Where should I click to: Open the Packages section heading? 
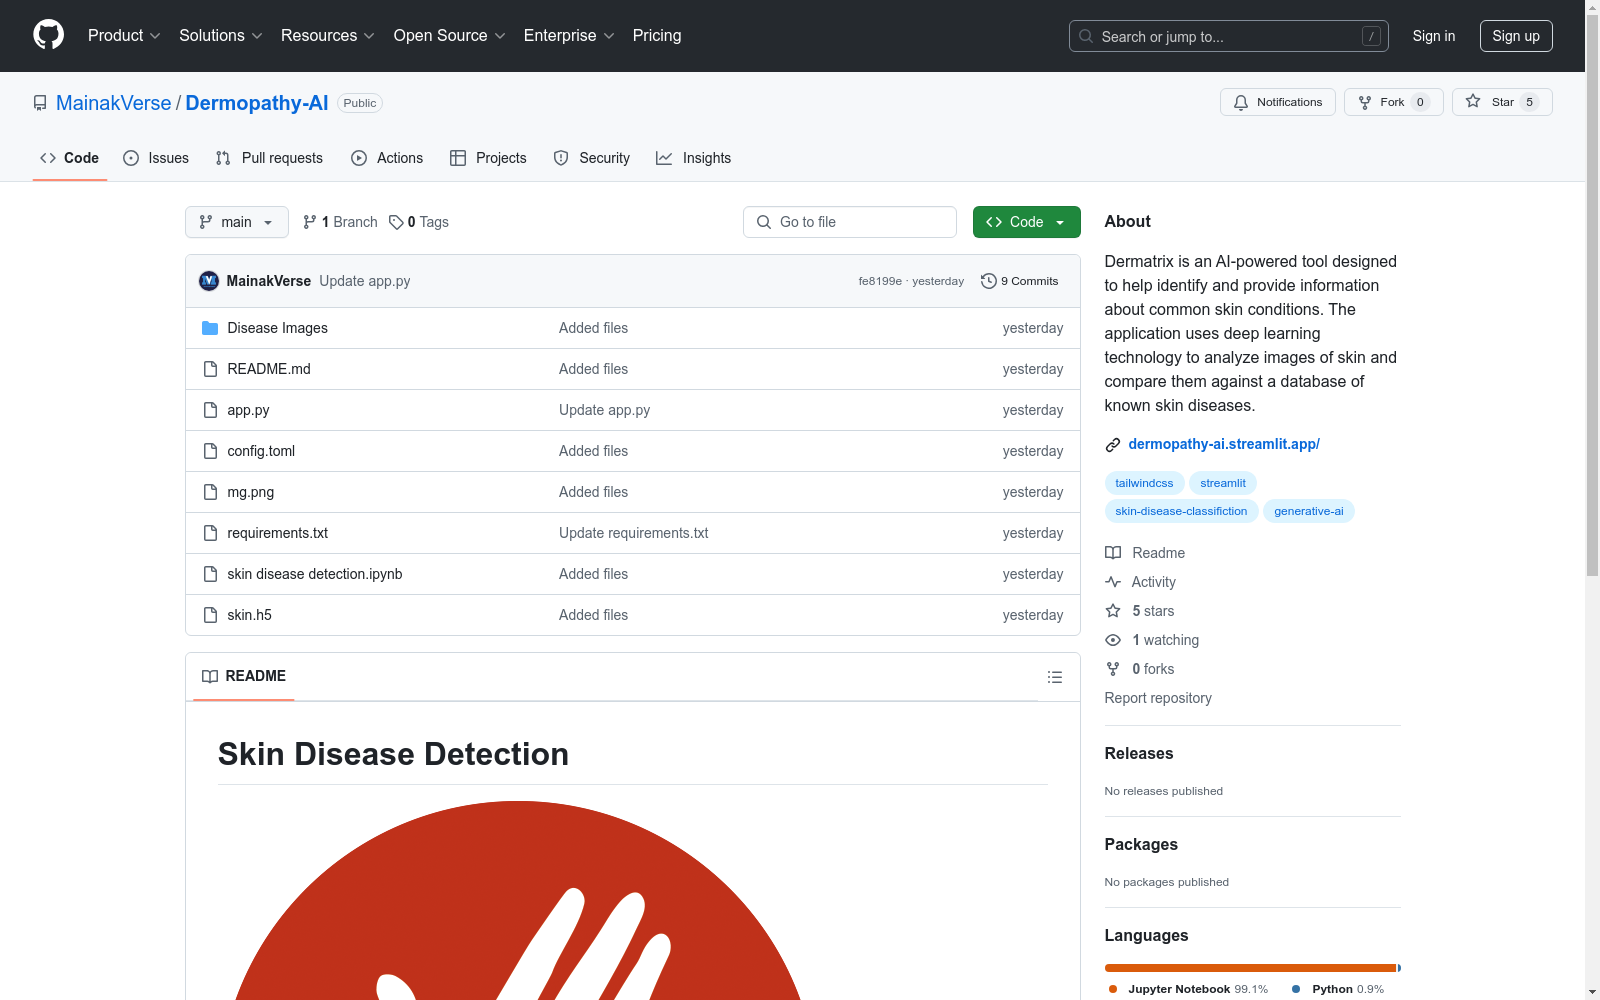[1141, 845]
